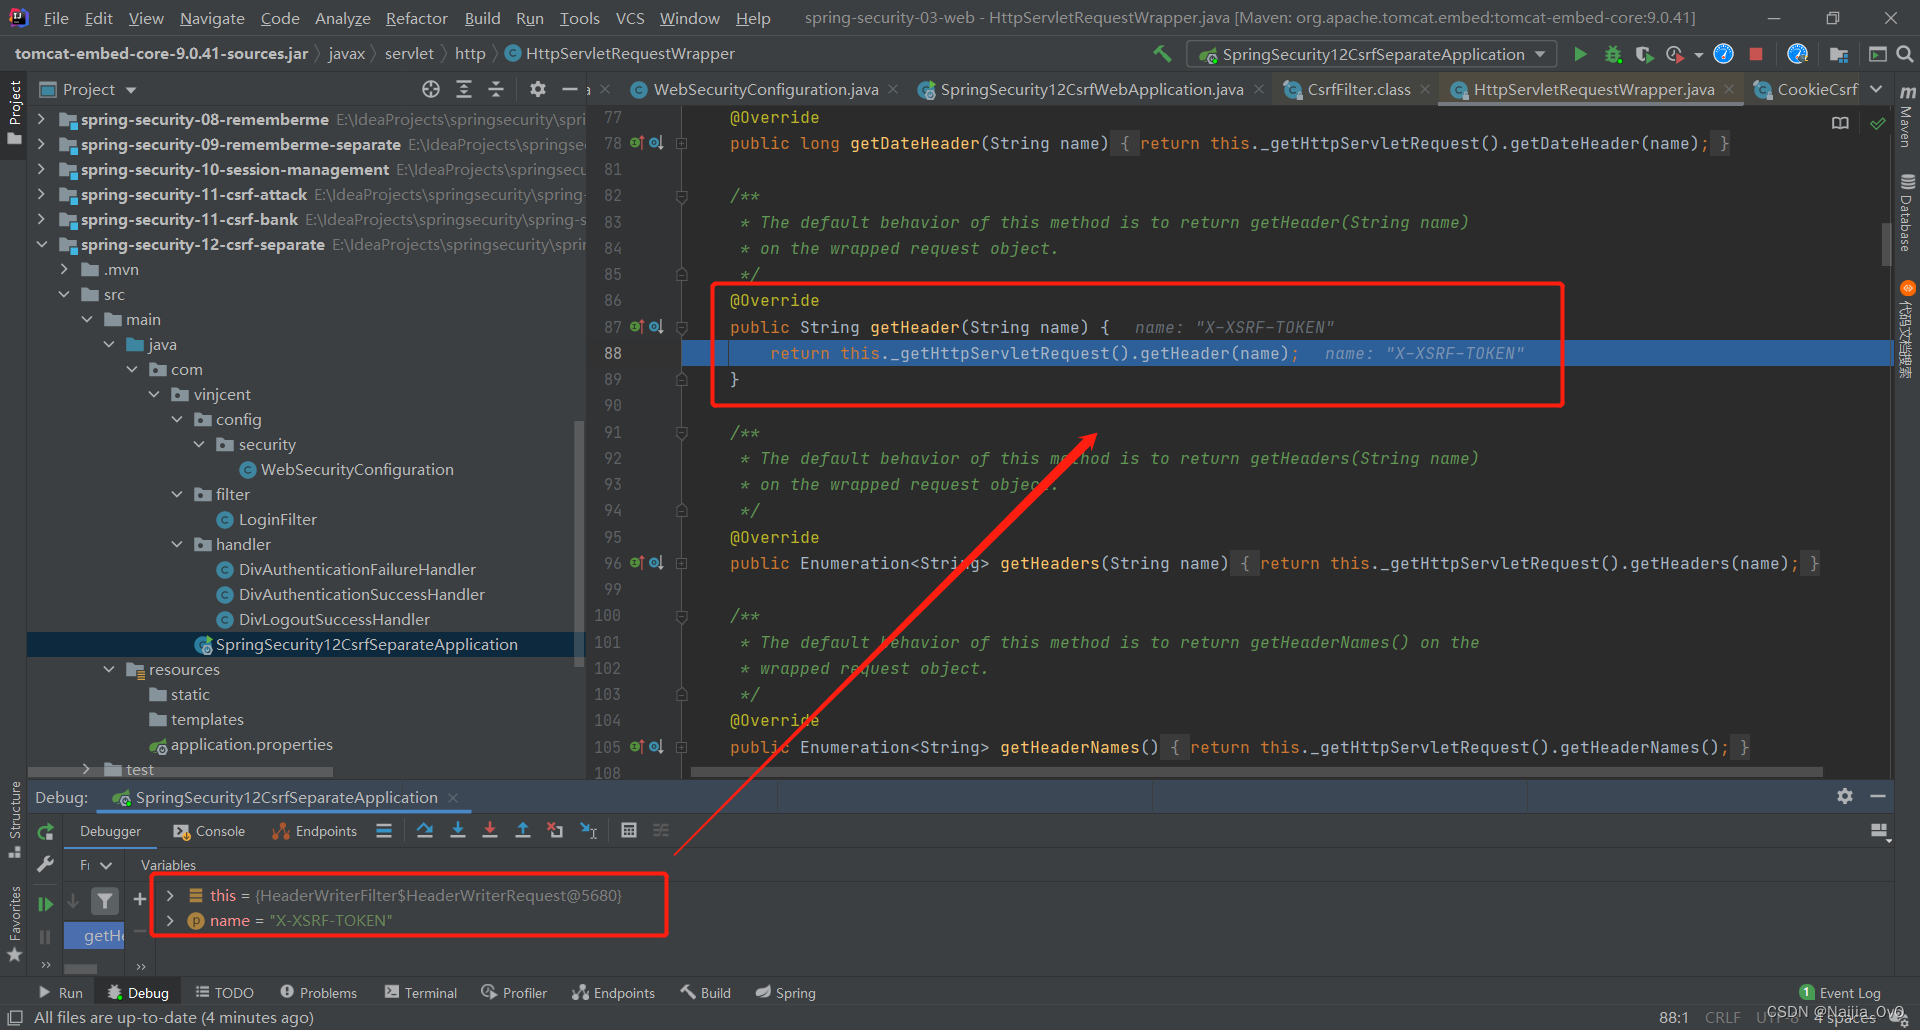
Task: Run the application with the green play icon
Action: tap(1580, 54)
